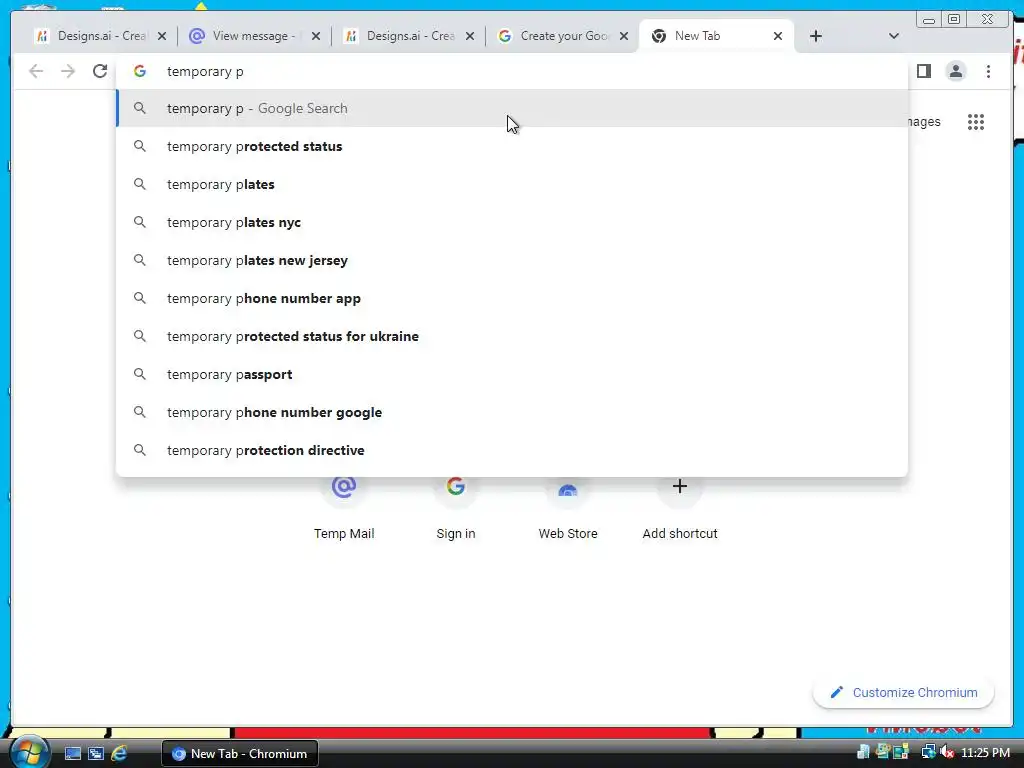Reload the current page
Image resolution: width=1024 pixels, height=768 pixels.
tap(100, 71)
